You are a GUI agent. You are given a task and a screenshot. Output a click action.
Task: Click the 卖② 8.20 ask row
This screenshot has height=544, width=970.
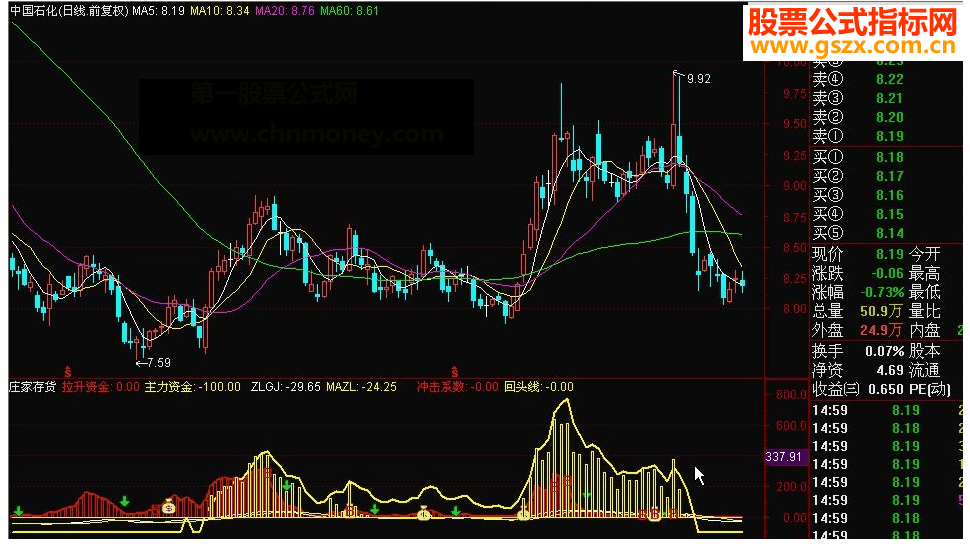[x=858, y=117]
